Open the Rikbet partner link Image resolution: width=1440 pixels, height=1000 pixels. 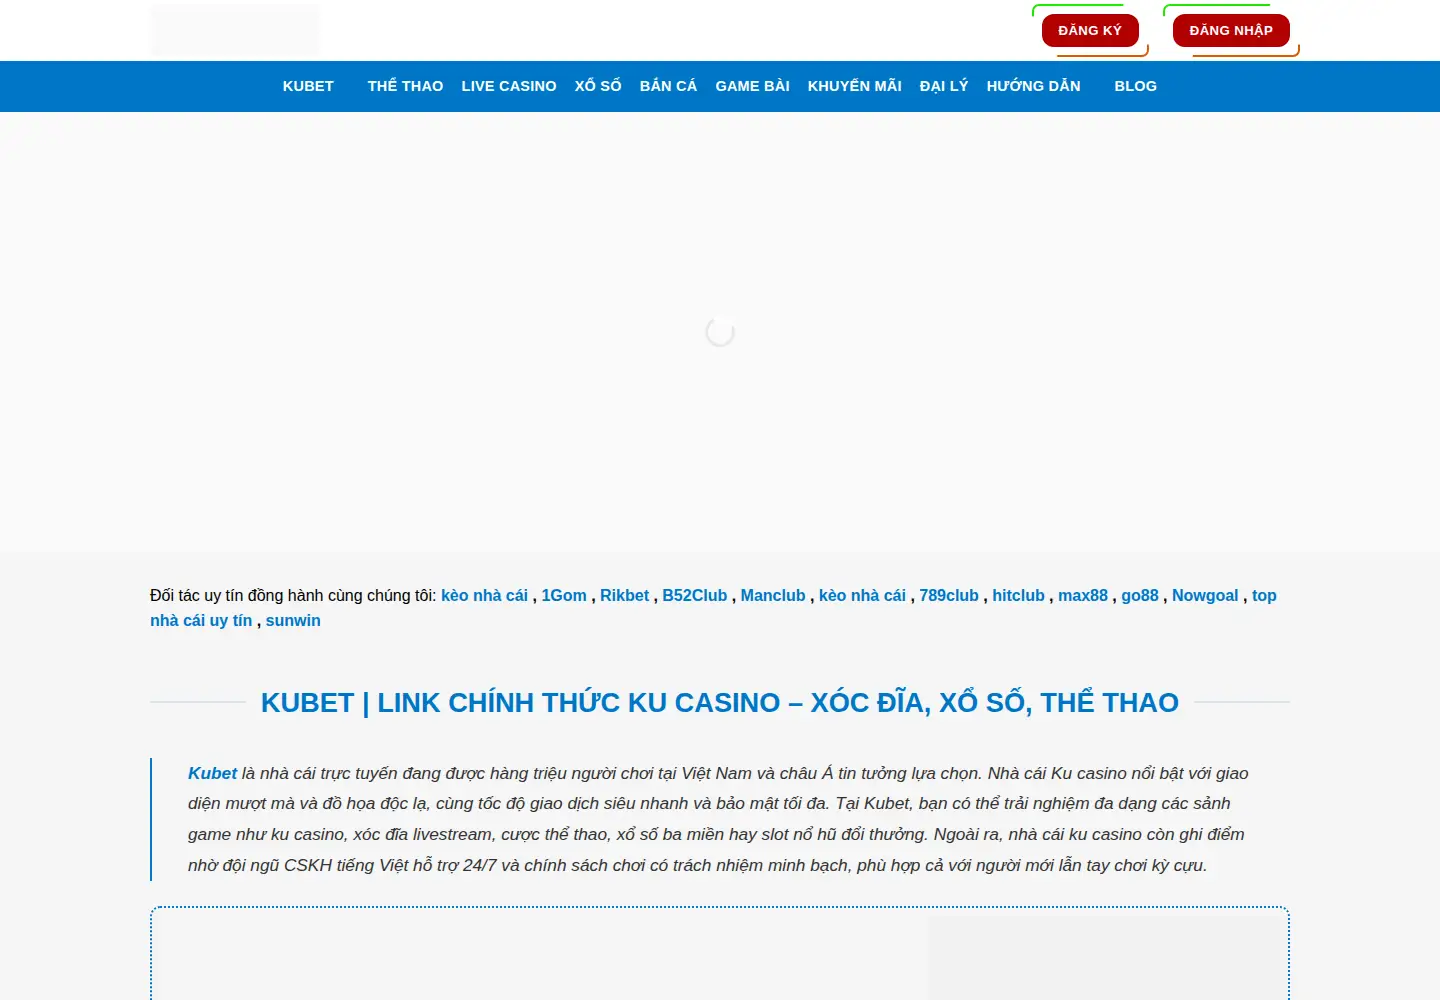coord(624,595)
